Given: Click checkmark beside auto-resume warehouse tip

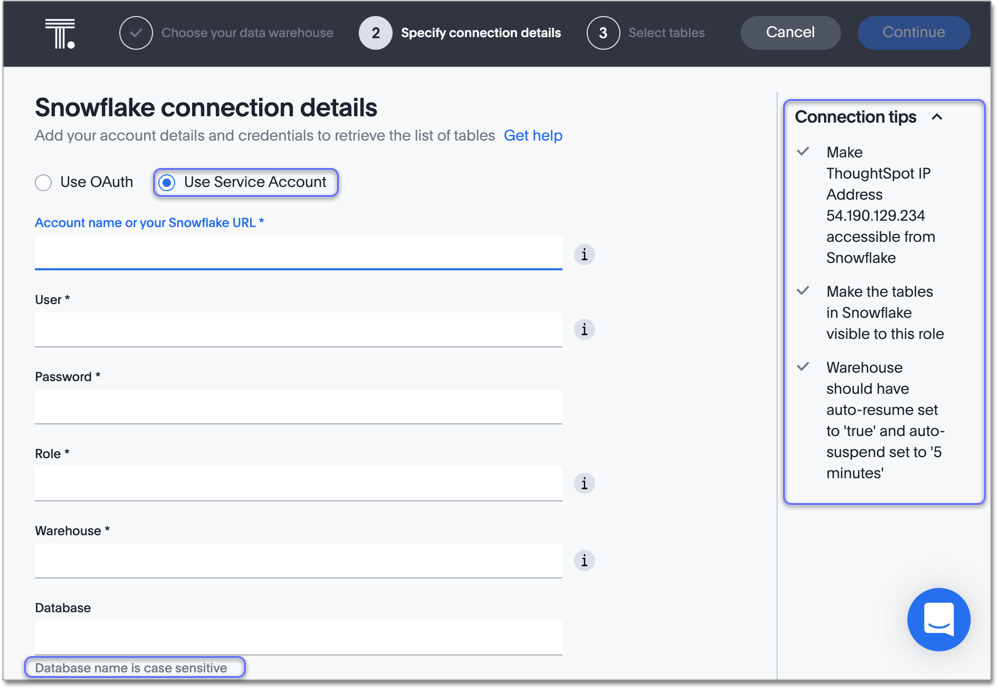Looking at the screenshot, I should 804,367.
